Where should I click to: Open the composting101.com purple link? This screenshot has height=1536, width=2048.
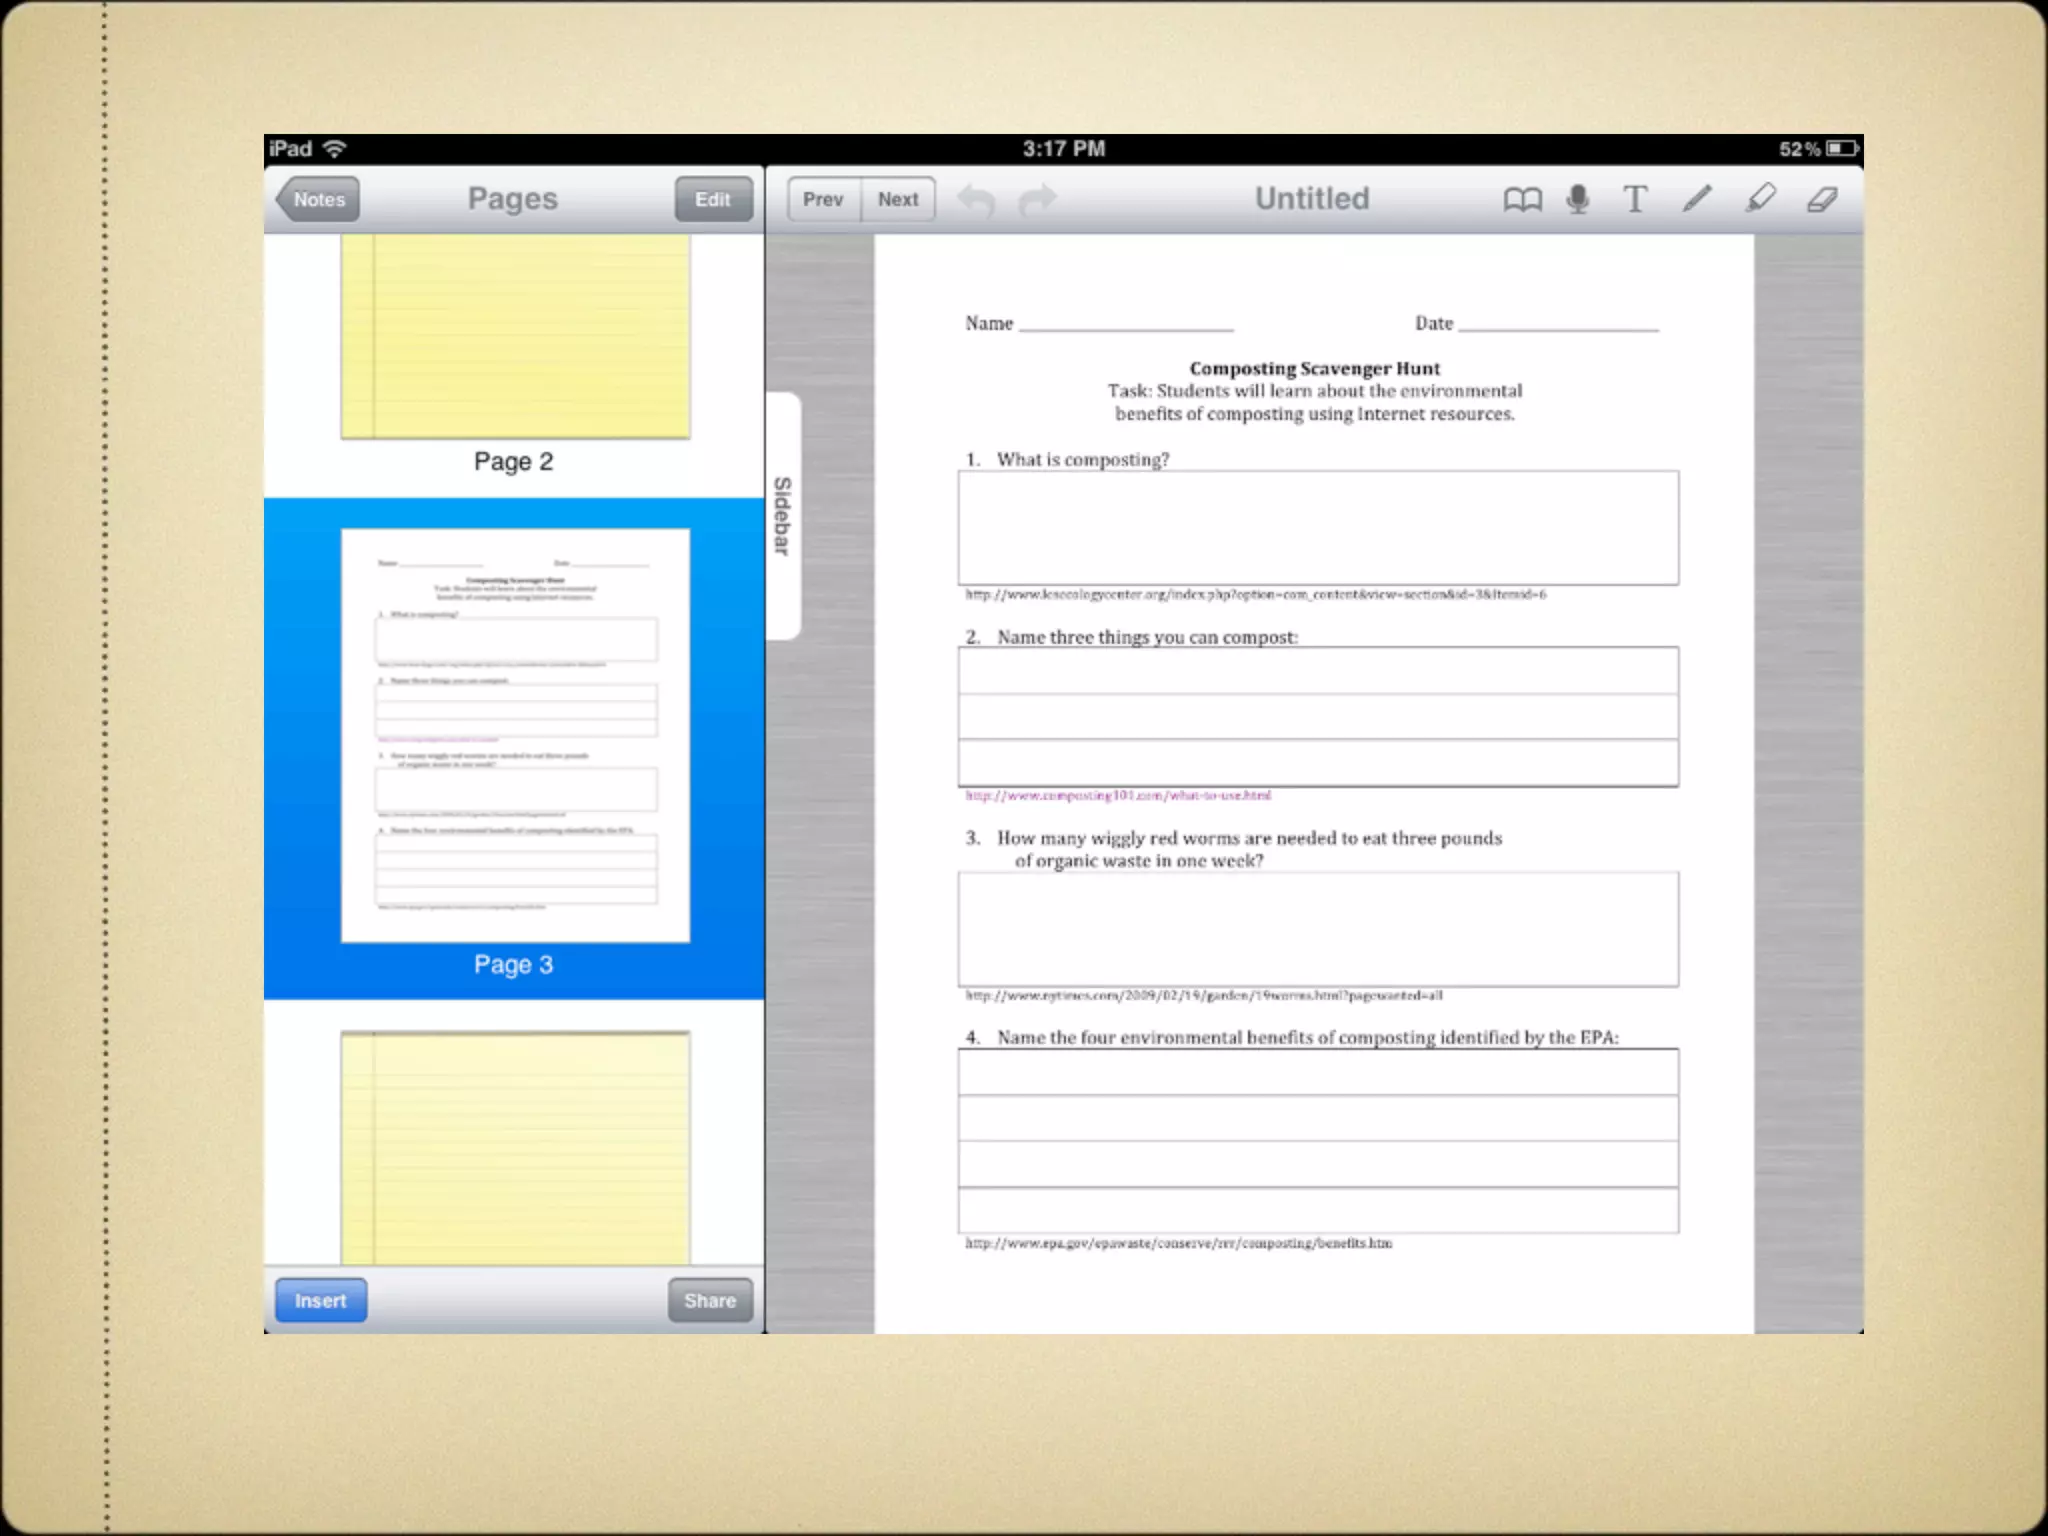(1118, 795)
